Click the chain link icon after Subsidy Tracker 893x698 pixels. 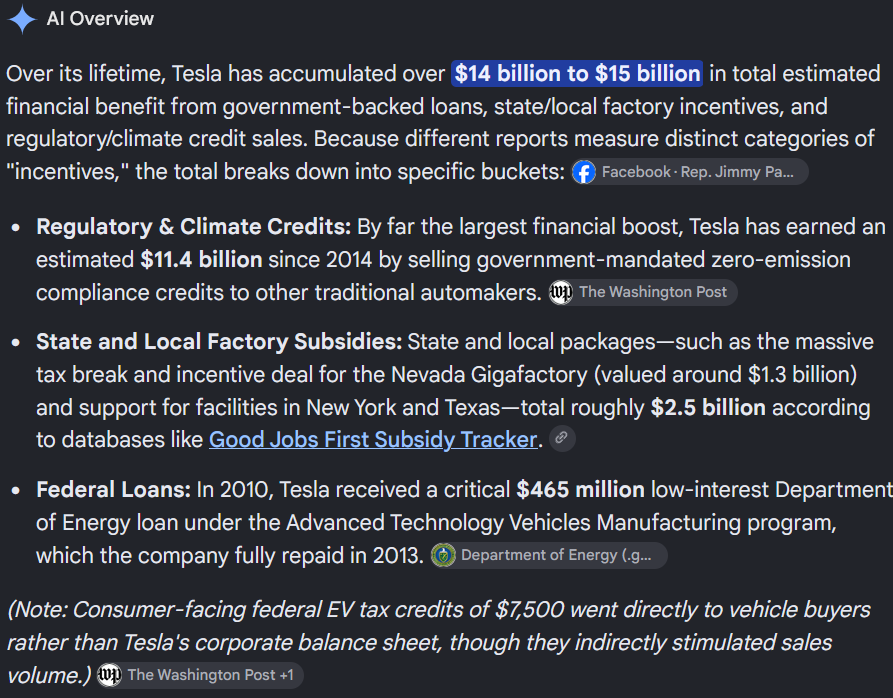(x=562, y=438)
